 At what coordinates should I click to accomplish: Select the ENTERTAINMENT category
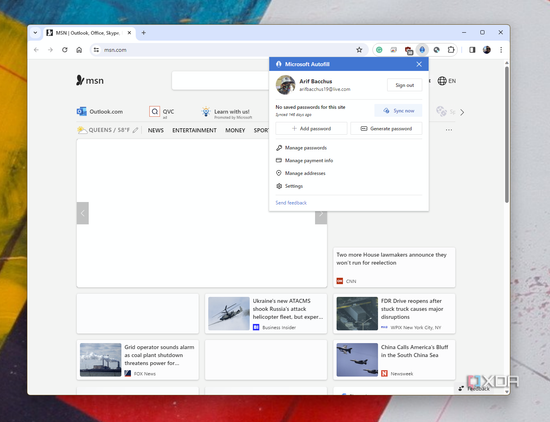coord(194,130)
